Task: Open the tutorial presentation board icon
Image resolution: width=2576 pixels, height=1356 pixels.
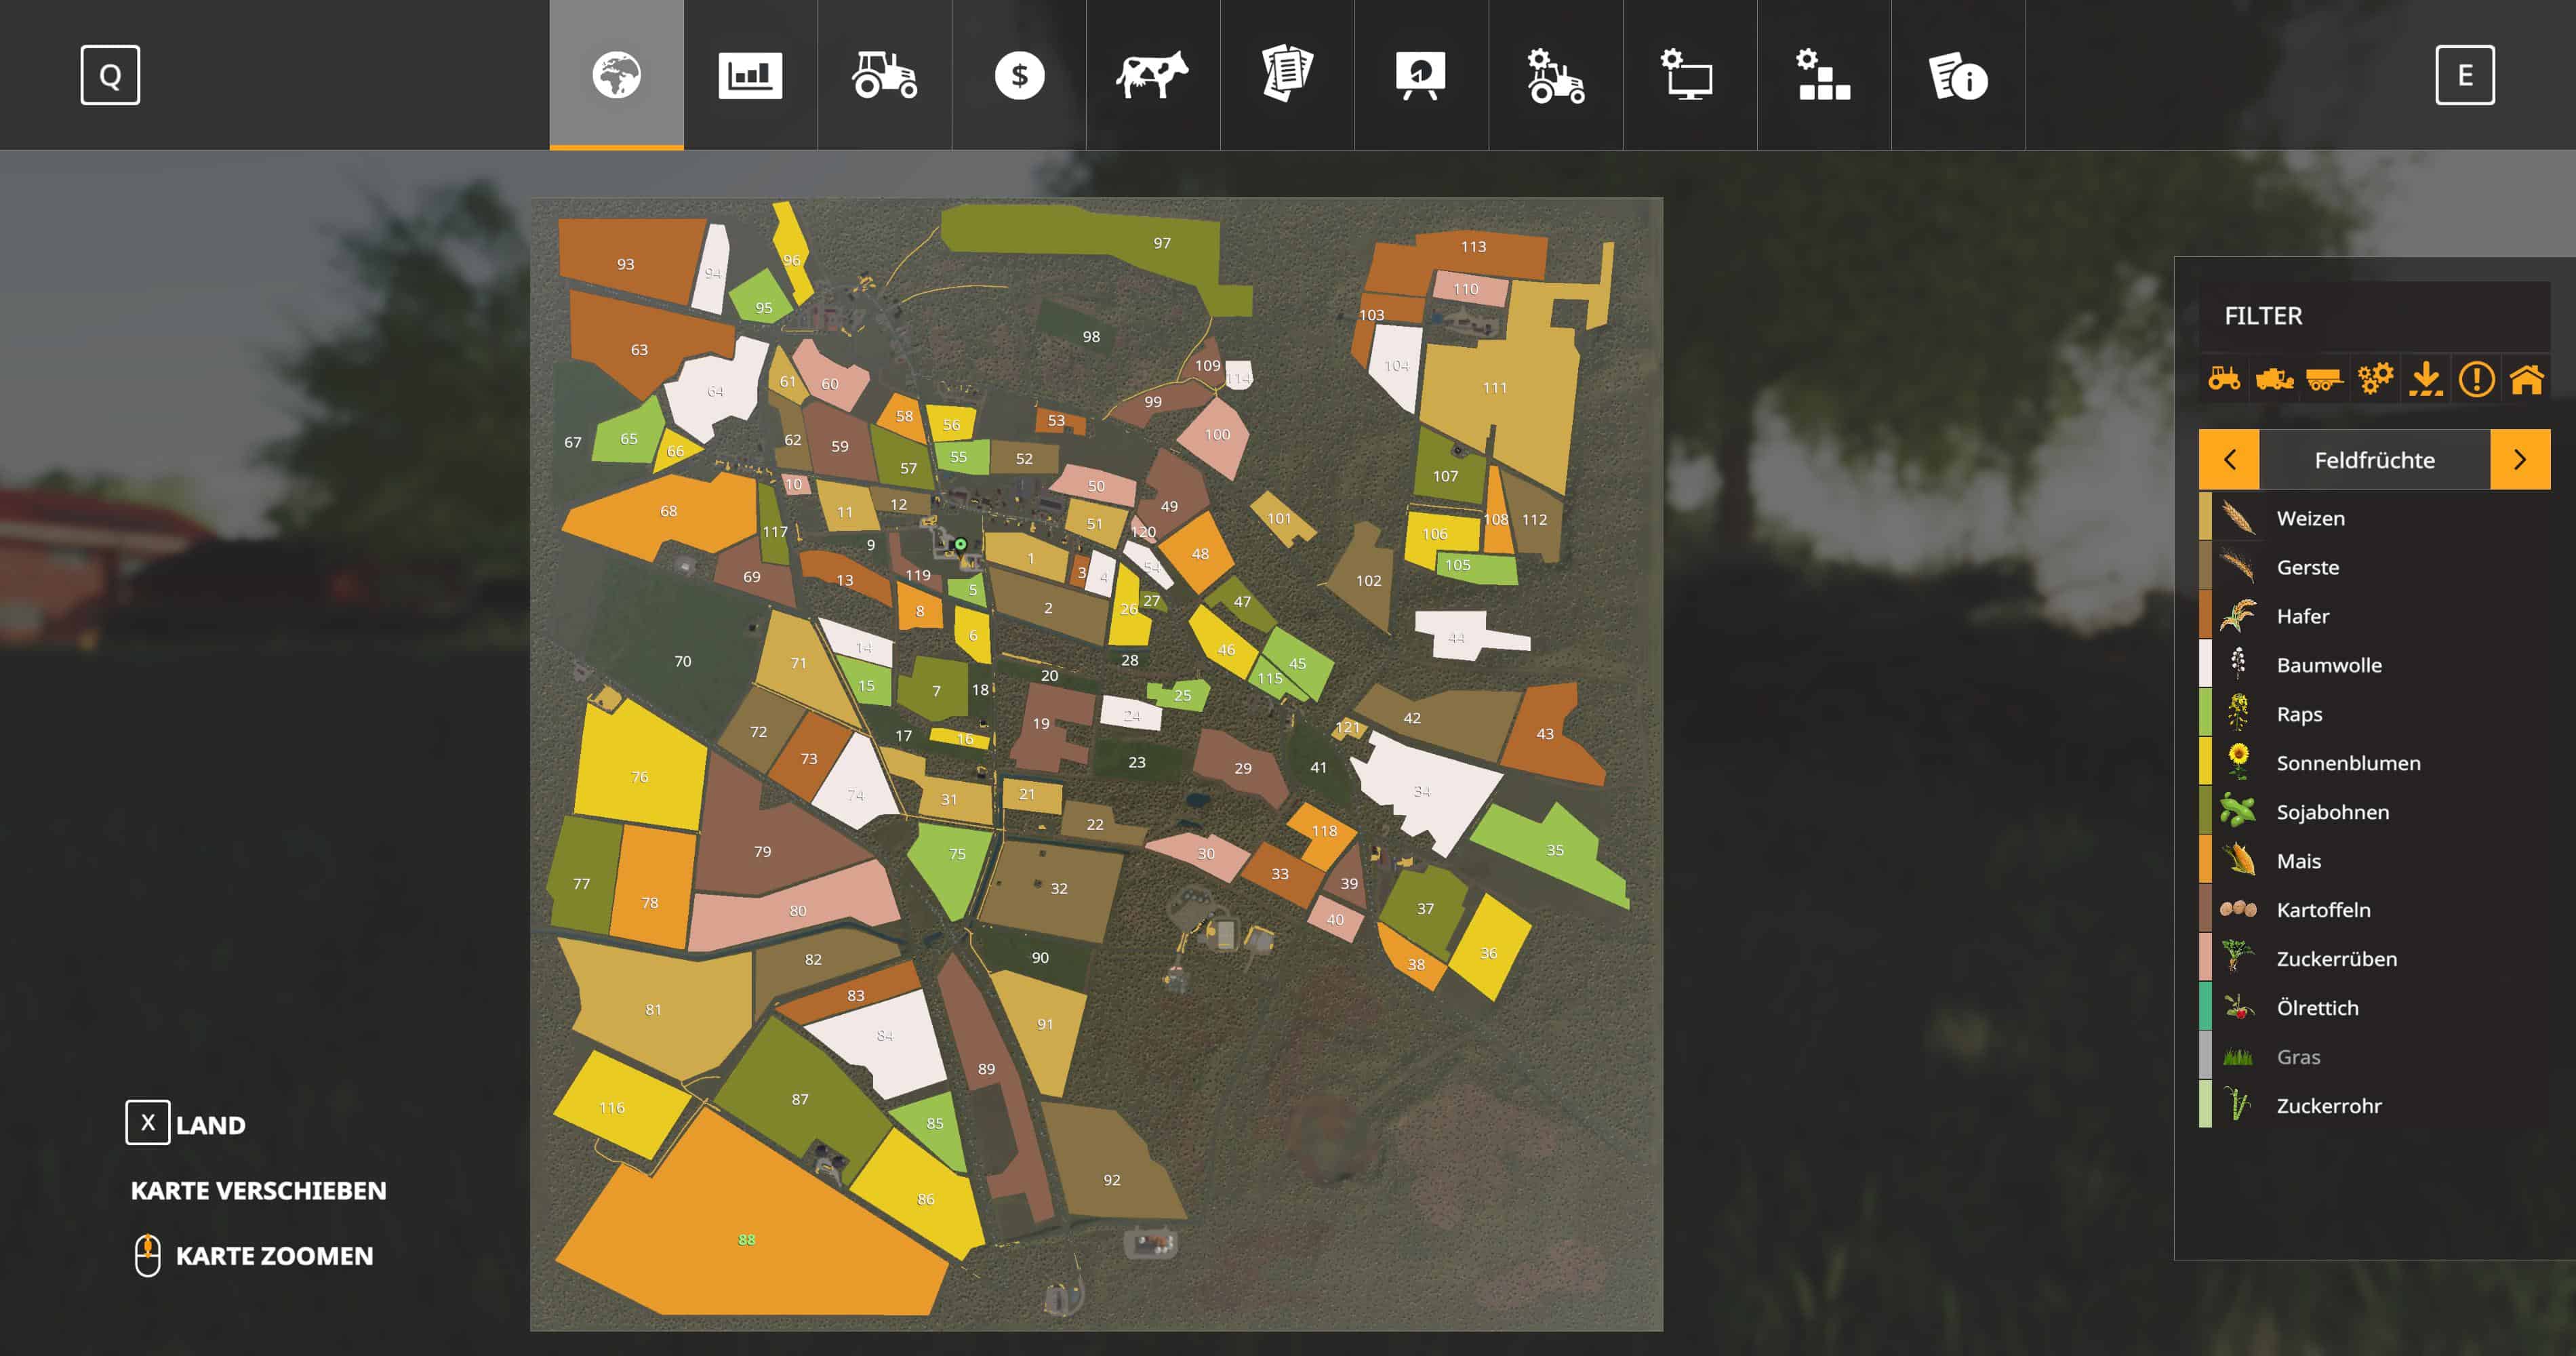Action: coord(1421,75)
